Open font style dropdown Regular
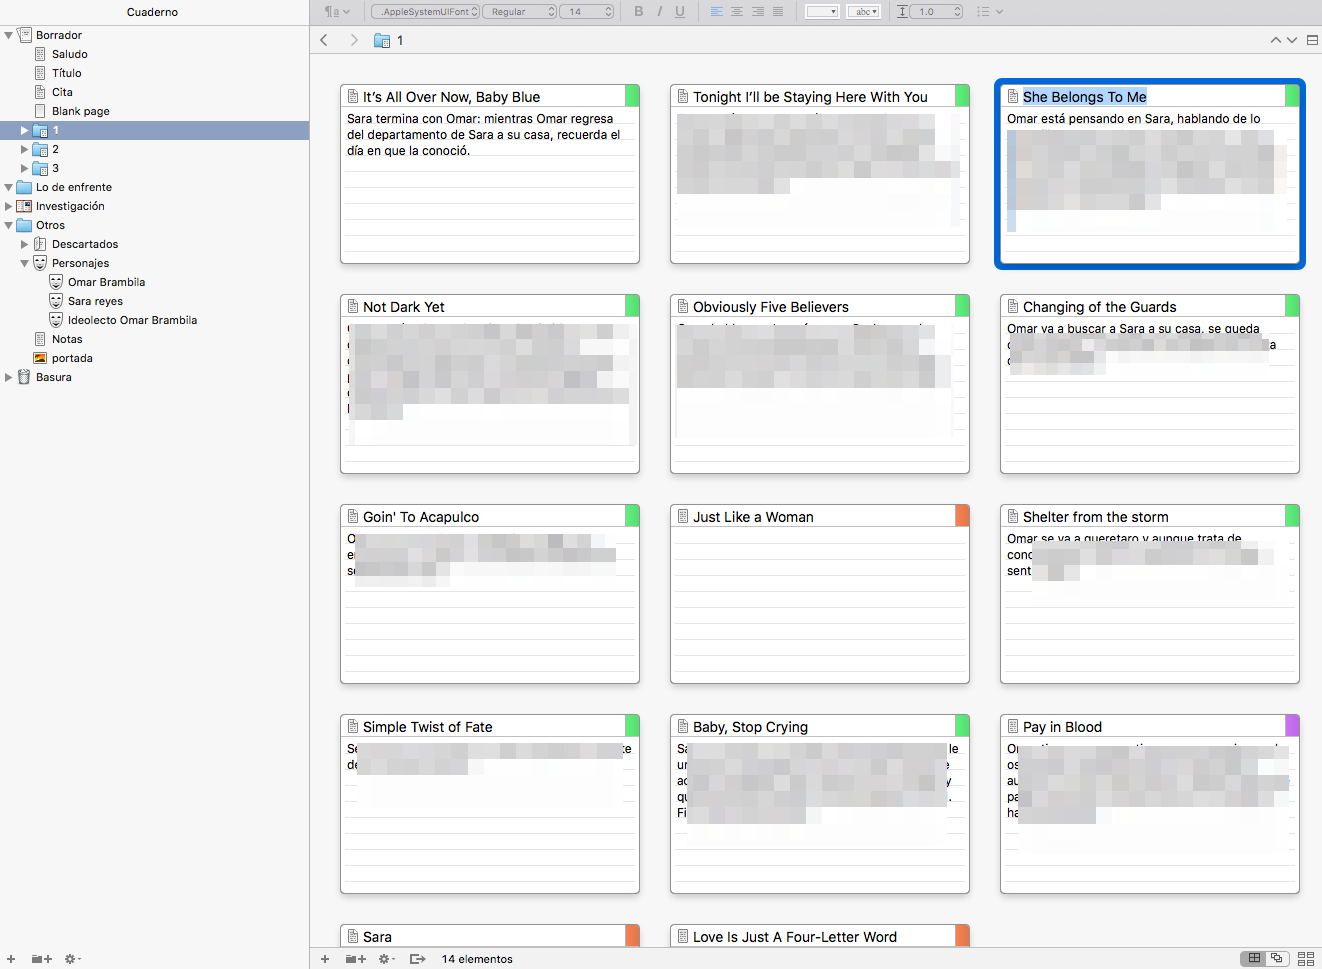1322x969 pixels. pyautogui.click(x=520, y=12)
